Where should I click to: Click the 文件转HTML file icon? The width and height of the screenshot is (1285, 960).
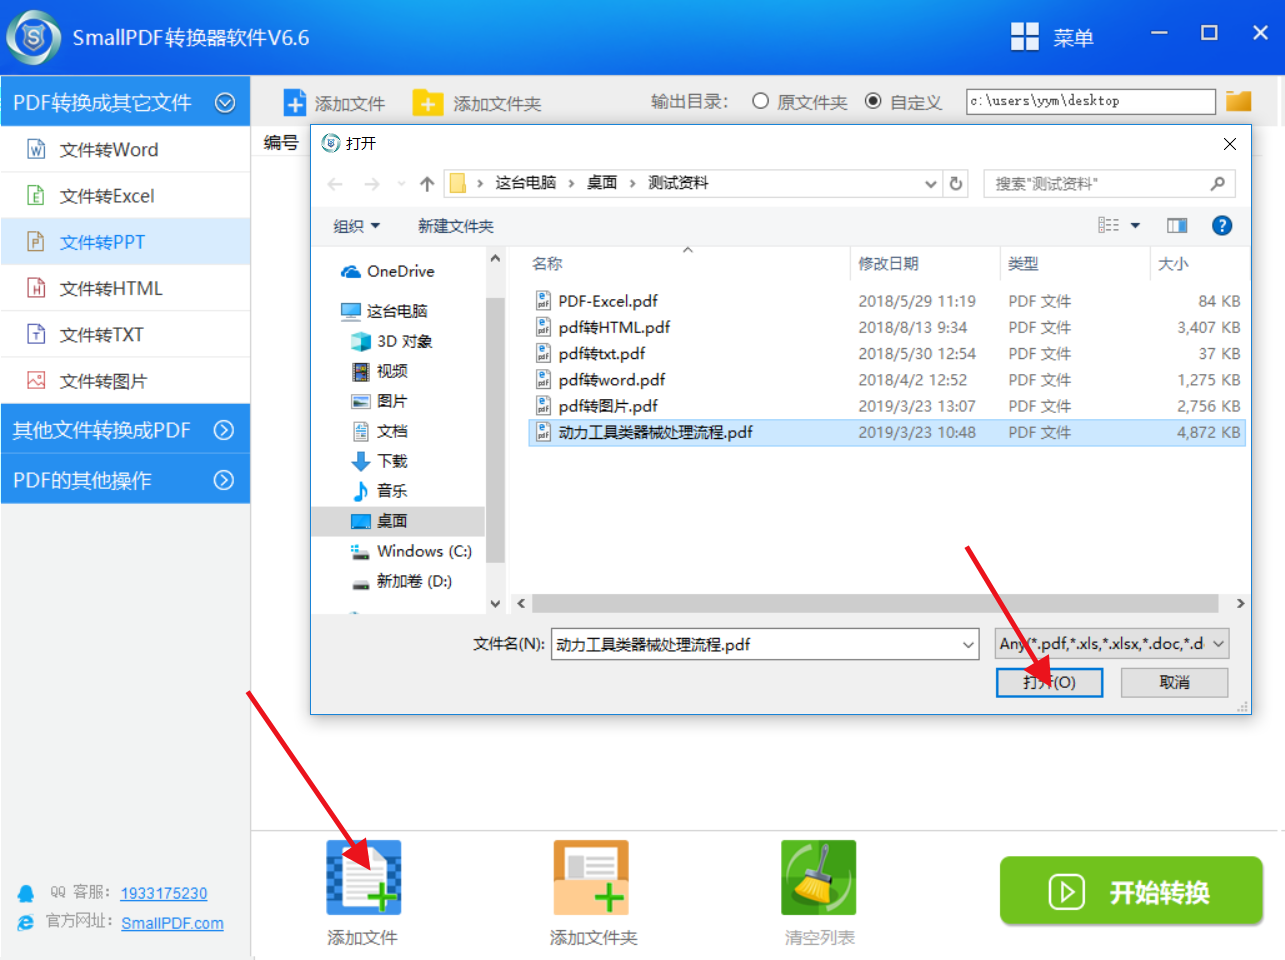(x=36, y=288)
